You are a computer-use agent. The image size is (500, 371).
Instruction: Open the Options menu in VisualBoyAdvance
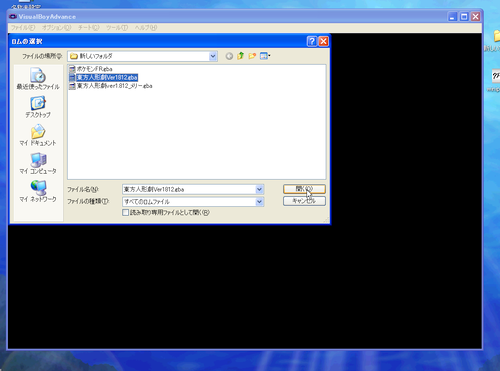point(57,28)
